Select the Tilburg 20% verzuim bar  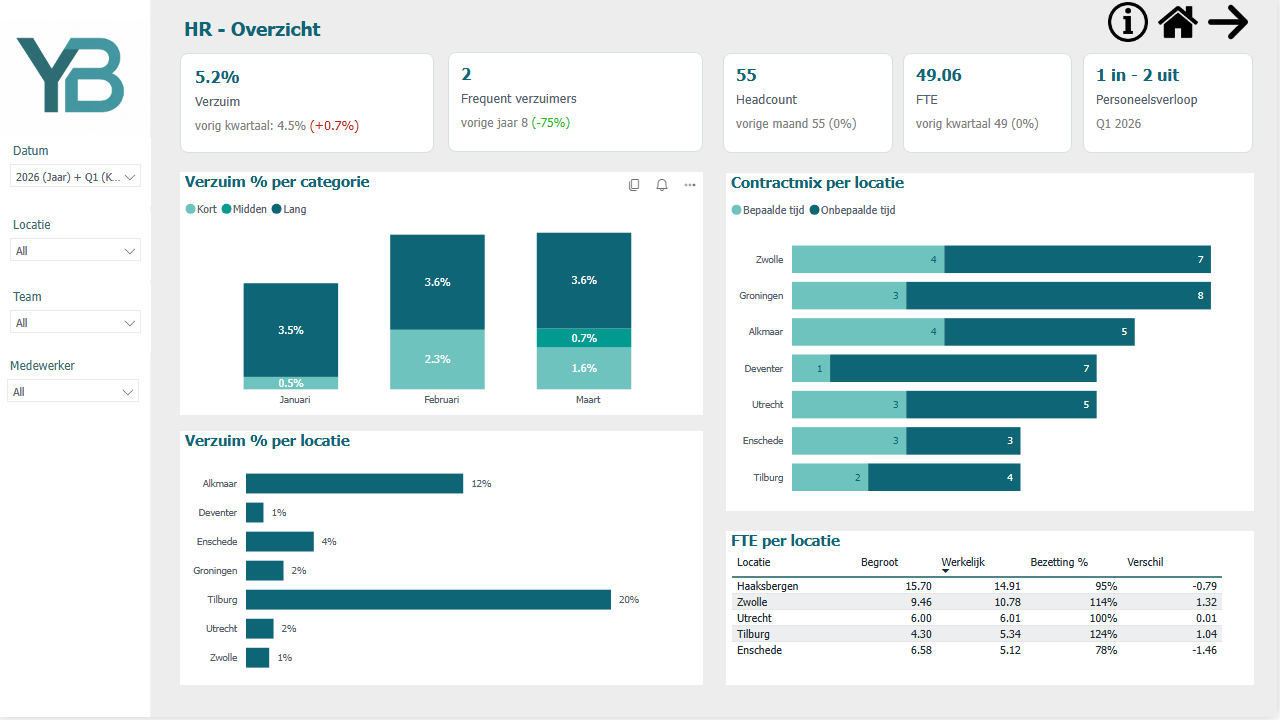pyautogui.click(x=428, y=599)
